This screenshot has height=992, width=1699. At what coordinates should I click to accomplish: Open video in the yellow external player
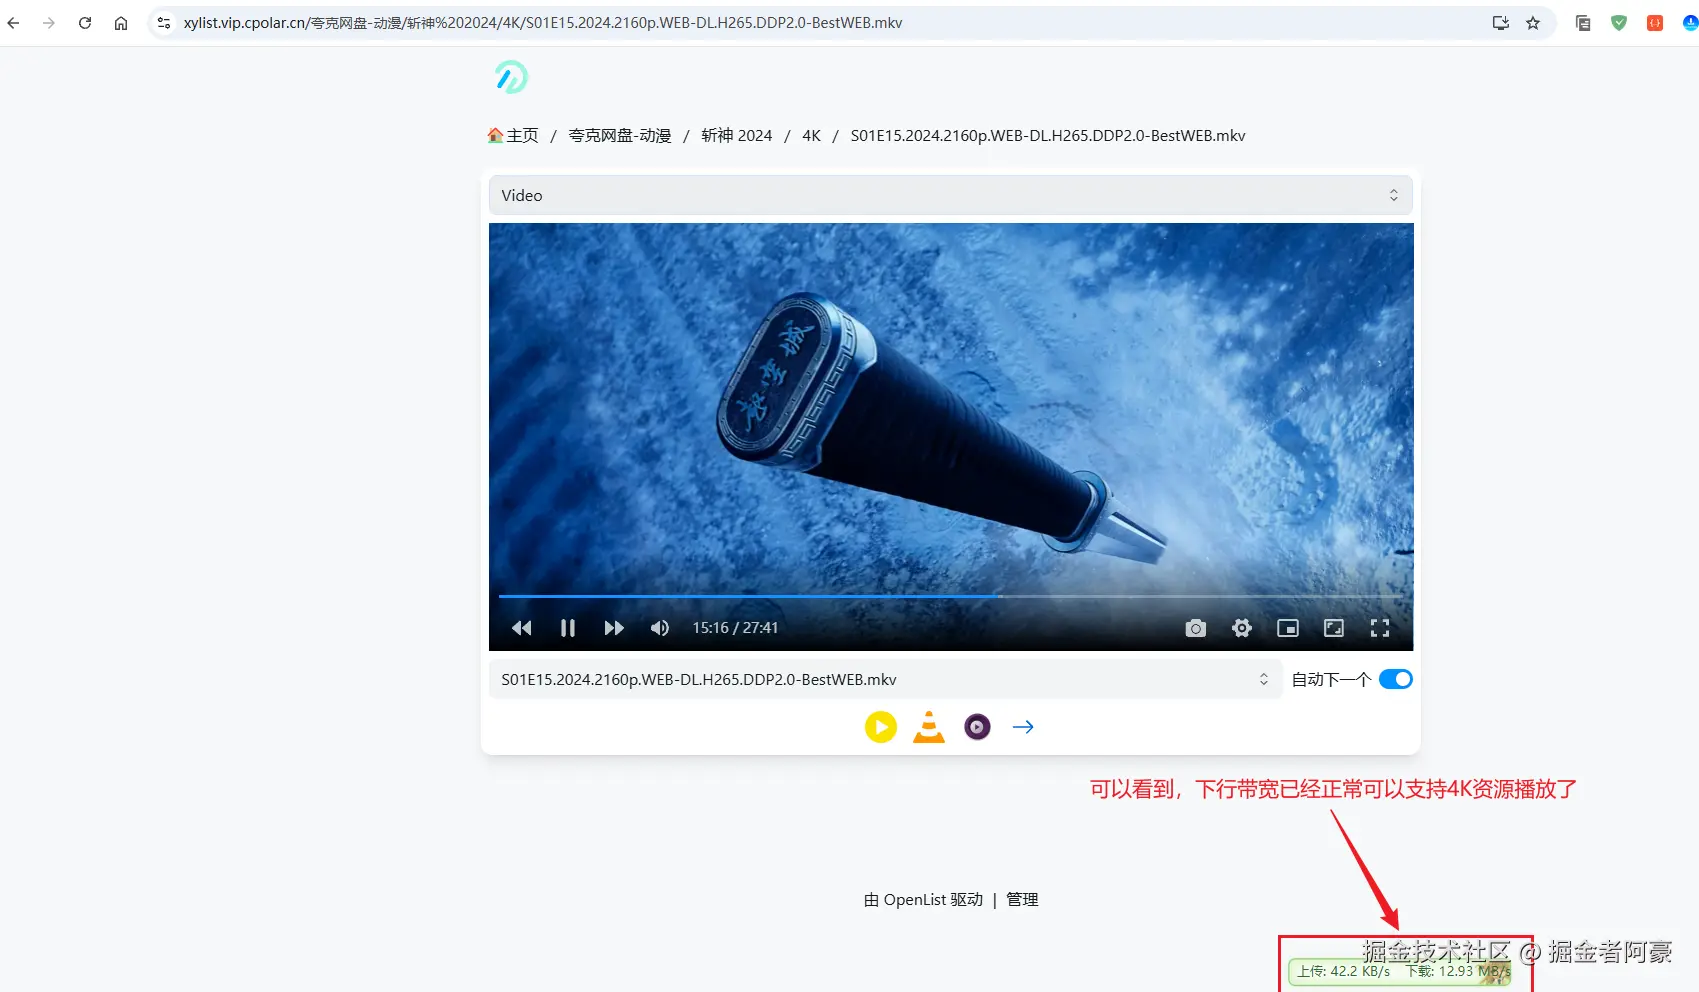coord(881,727)
